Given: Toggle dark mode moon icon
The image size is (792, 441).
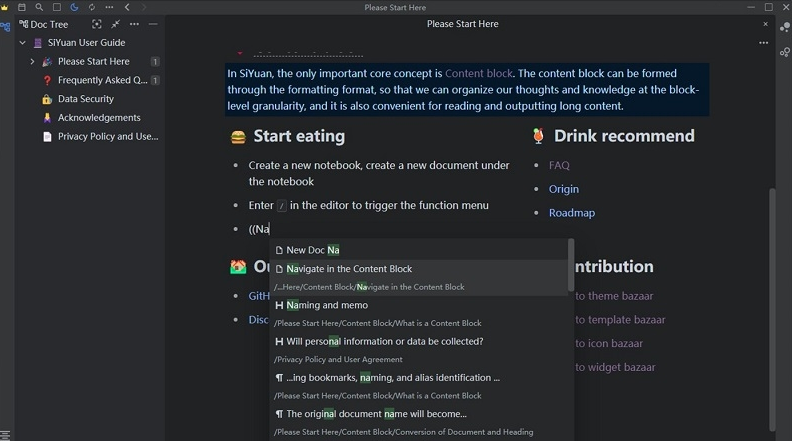Looking at the screenshot, I should click(x=74, y=7).
